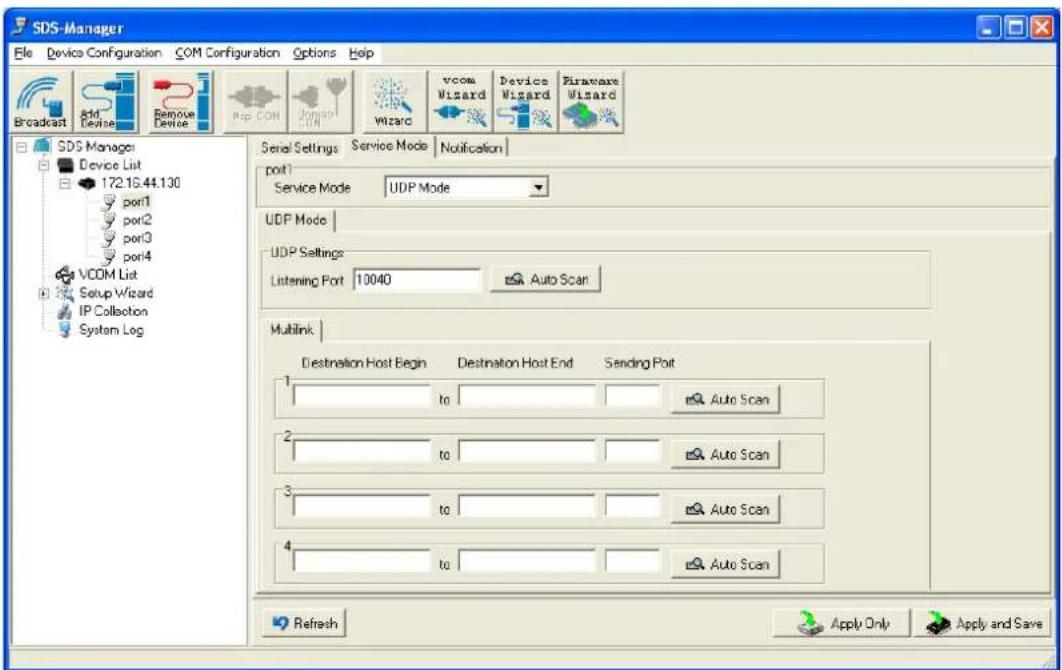Click the Device List tree icon

tap(65, 165)
